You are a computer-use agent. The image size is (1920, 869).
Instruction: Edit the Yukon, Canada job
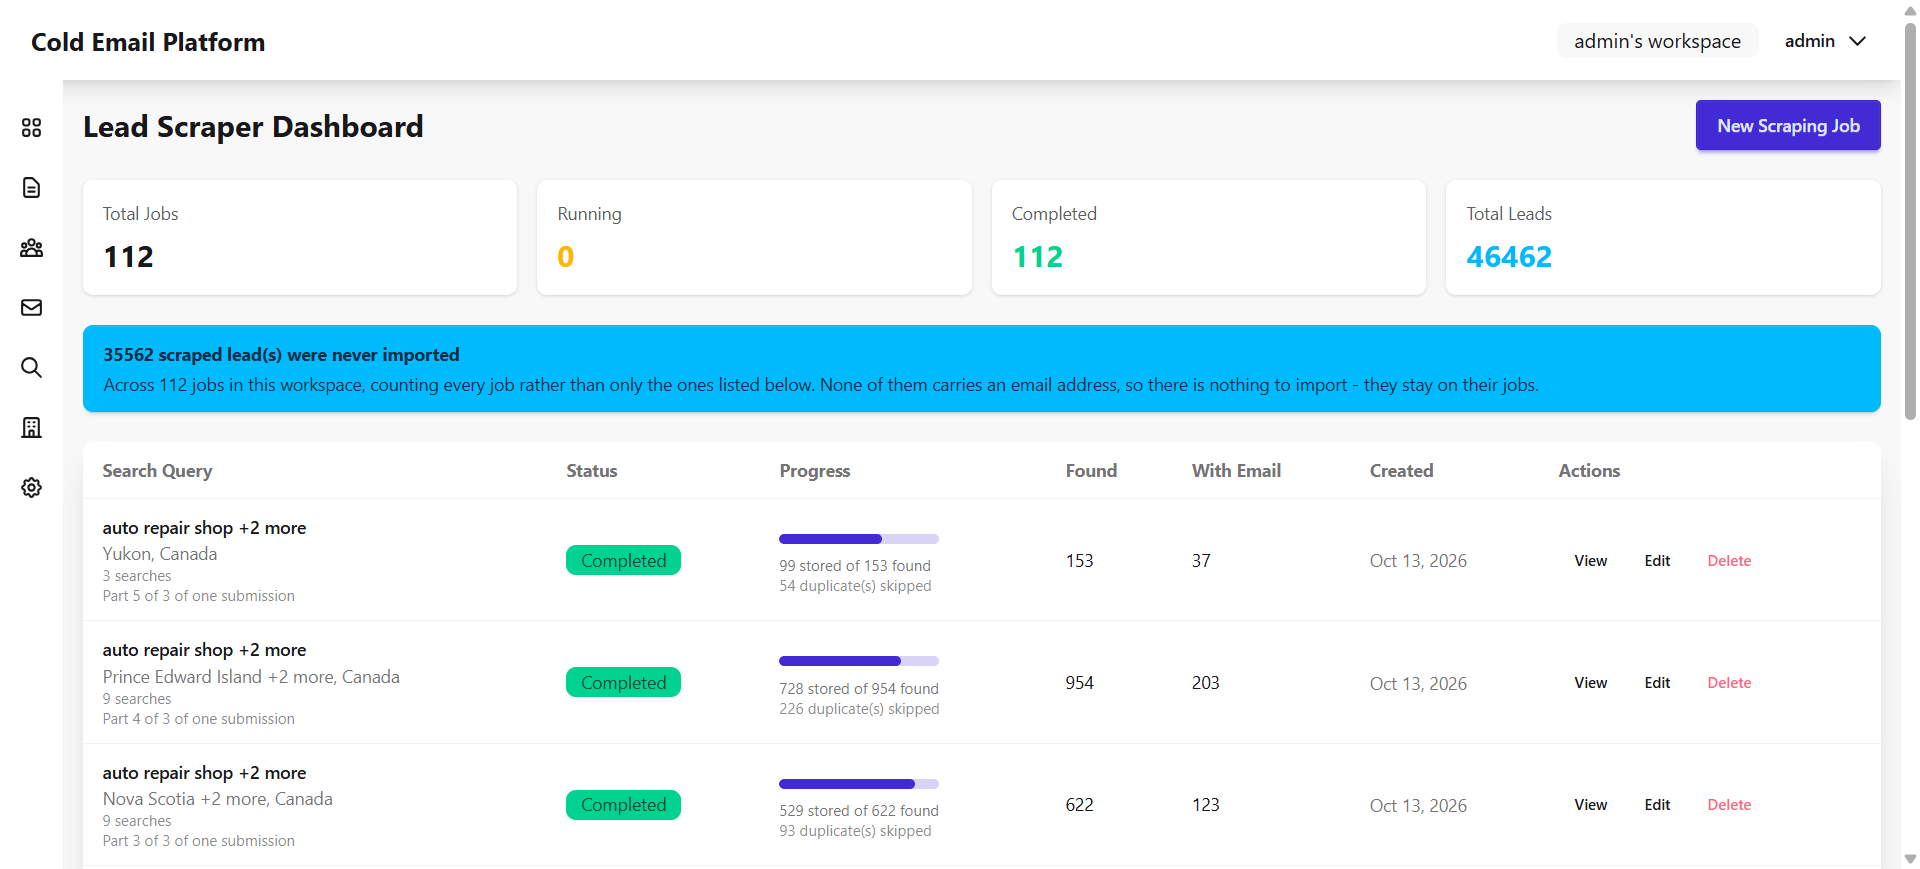pos(1657,561)
